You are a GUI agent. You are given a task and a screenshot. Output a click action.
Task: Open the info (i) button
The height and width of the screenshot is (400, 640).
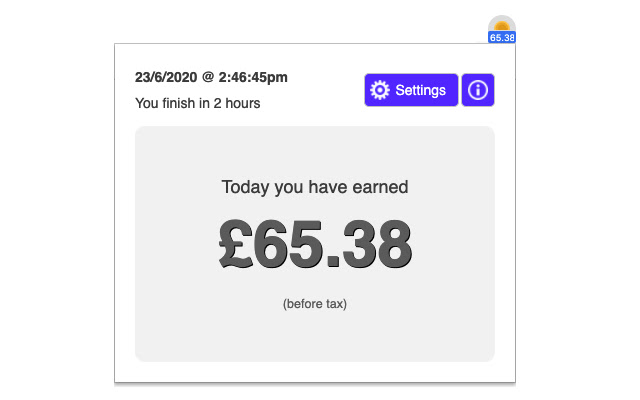click(478, 90)
